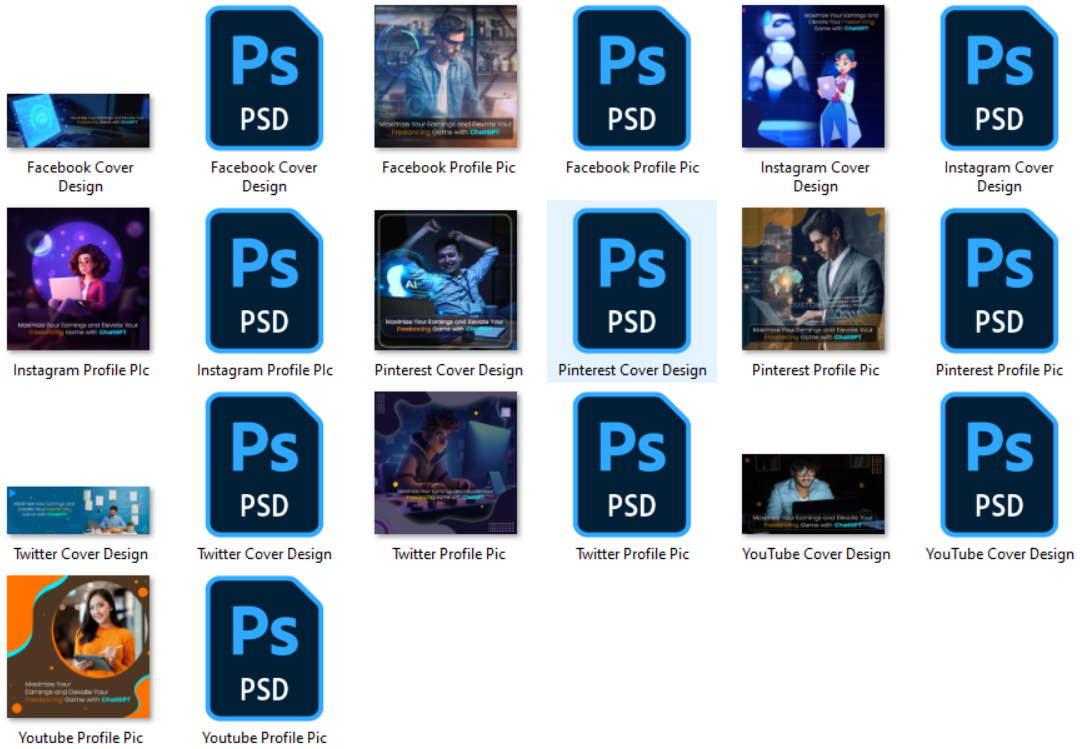Viewport: 1080px width, 749px height.
Task: Click the highlighted Pinterest Cover Design PSD icon
Action: pyautogui.click(x=632, y=281)
